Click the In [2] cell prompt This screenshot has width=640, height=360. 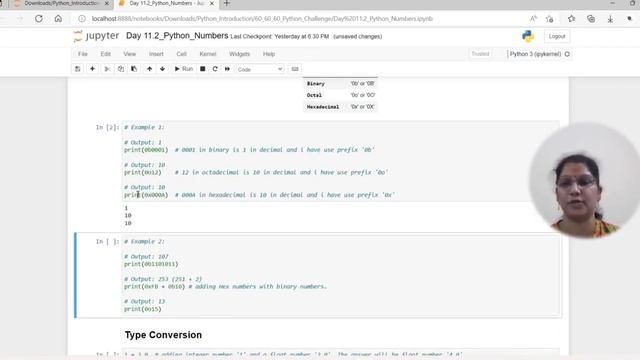[x=107, y=128]
